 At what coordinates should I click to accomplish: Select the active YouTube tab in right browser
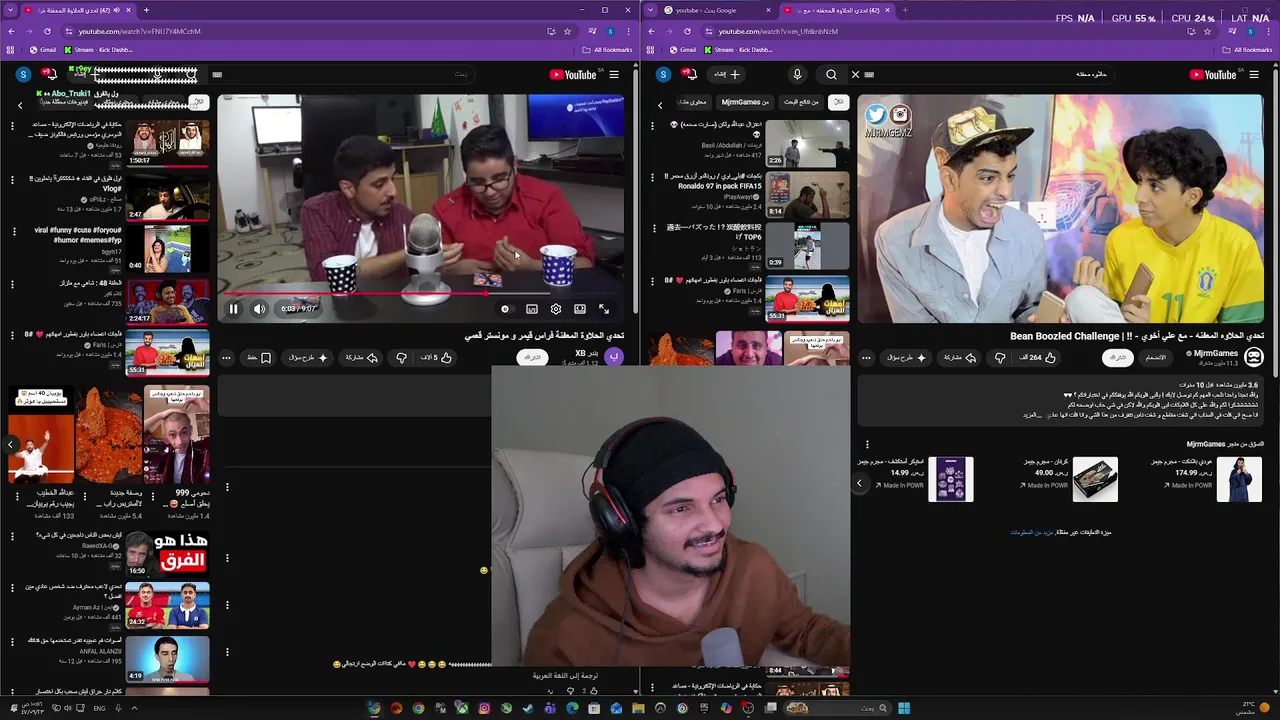[838, 10]
